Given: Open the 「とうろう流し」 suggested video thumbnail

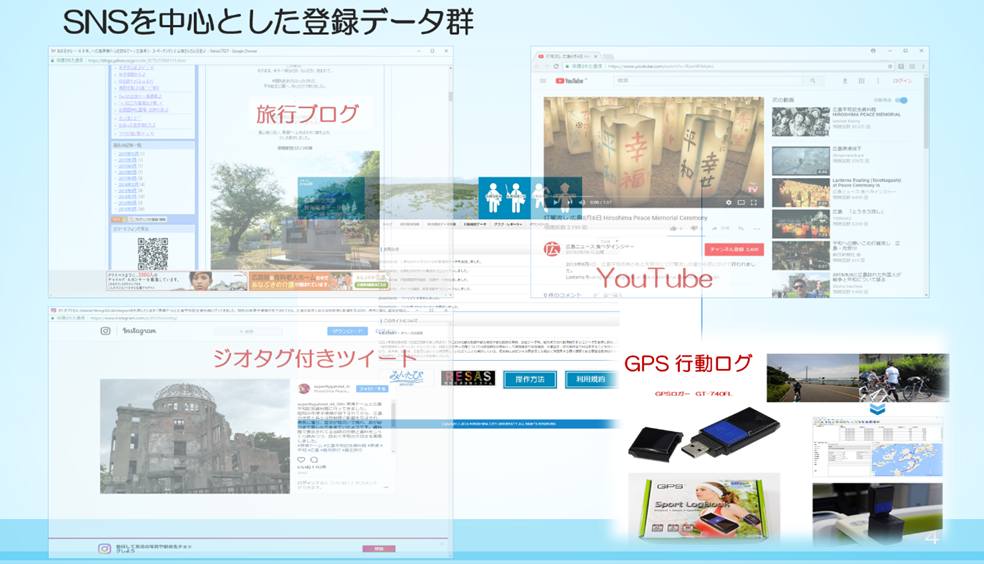Looking at the screenshot, I should pyautogui.click(x=801, y=224).
